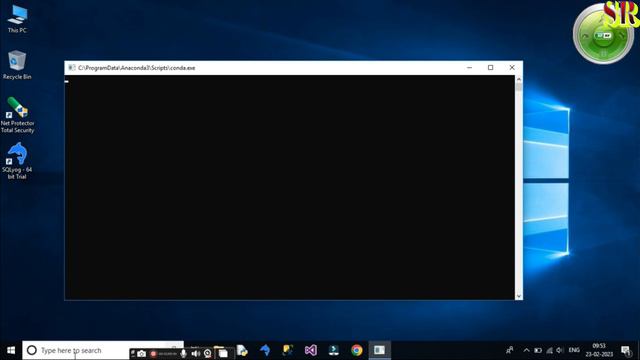This screenshot has height=360, width=640.
Task: Open the network signal tray icon
Action: (x=549, y=350)
